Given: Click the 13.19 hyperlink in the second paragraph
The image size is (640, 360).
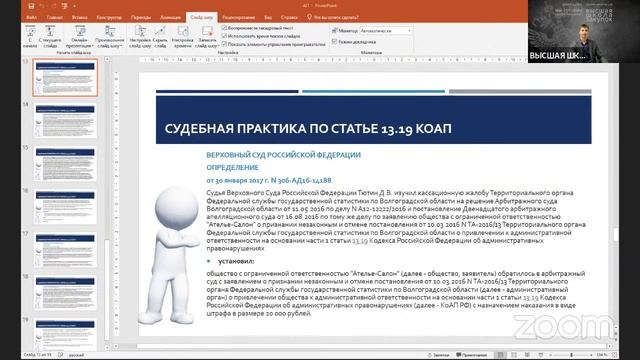Looking at the screenshot, I should click(x=530, y=298).
